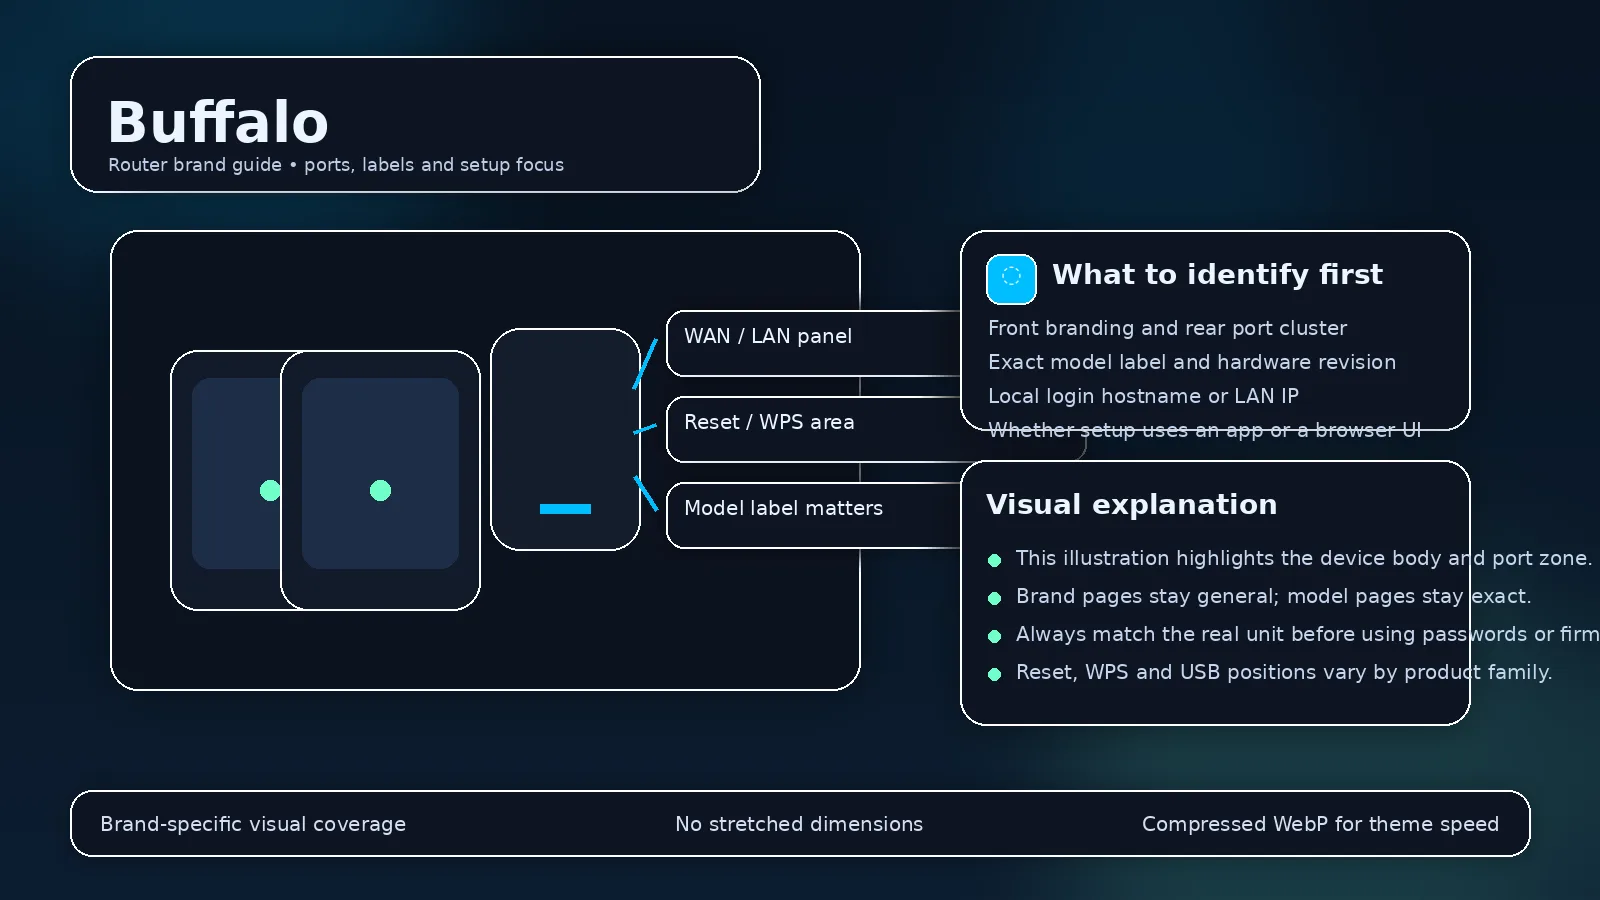
Task: Select the line Front branding and rear port cluster
Action: (x=1167, y=328)
